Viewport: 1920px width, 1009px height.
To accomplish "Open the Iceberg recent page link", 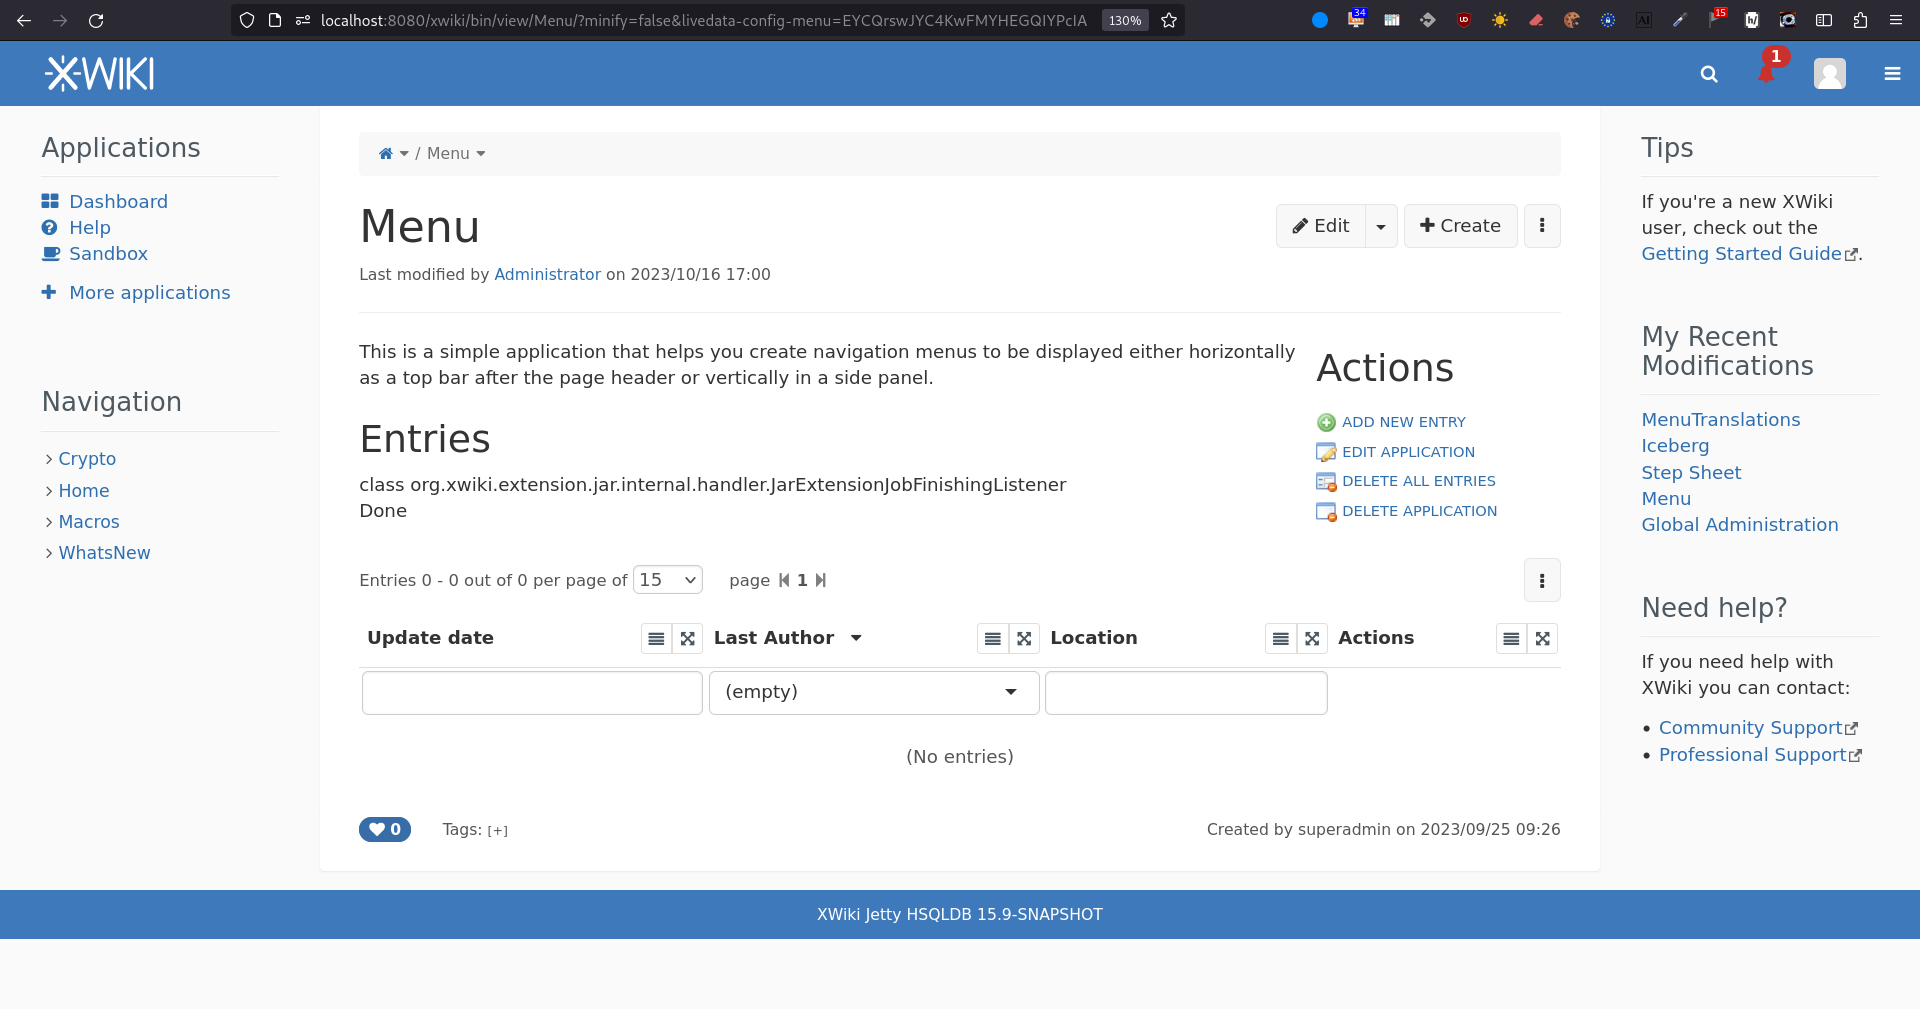I will click(1675, 446).
